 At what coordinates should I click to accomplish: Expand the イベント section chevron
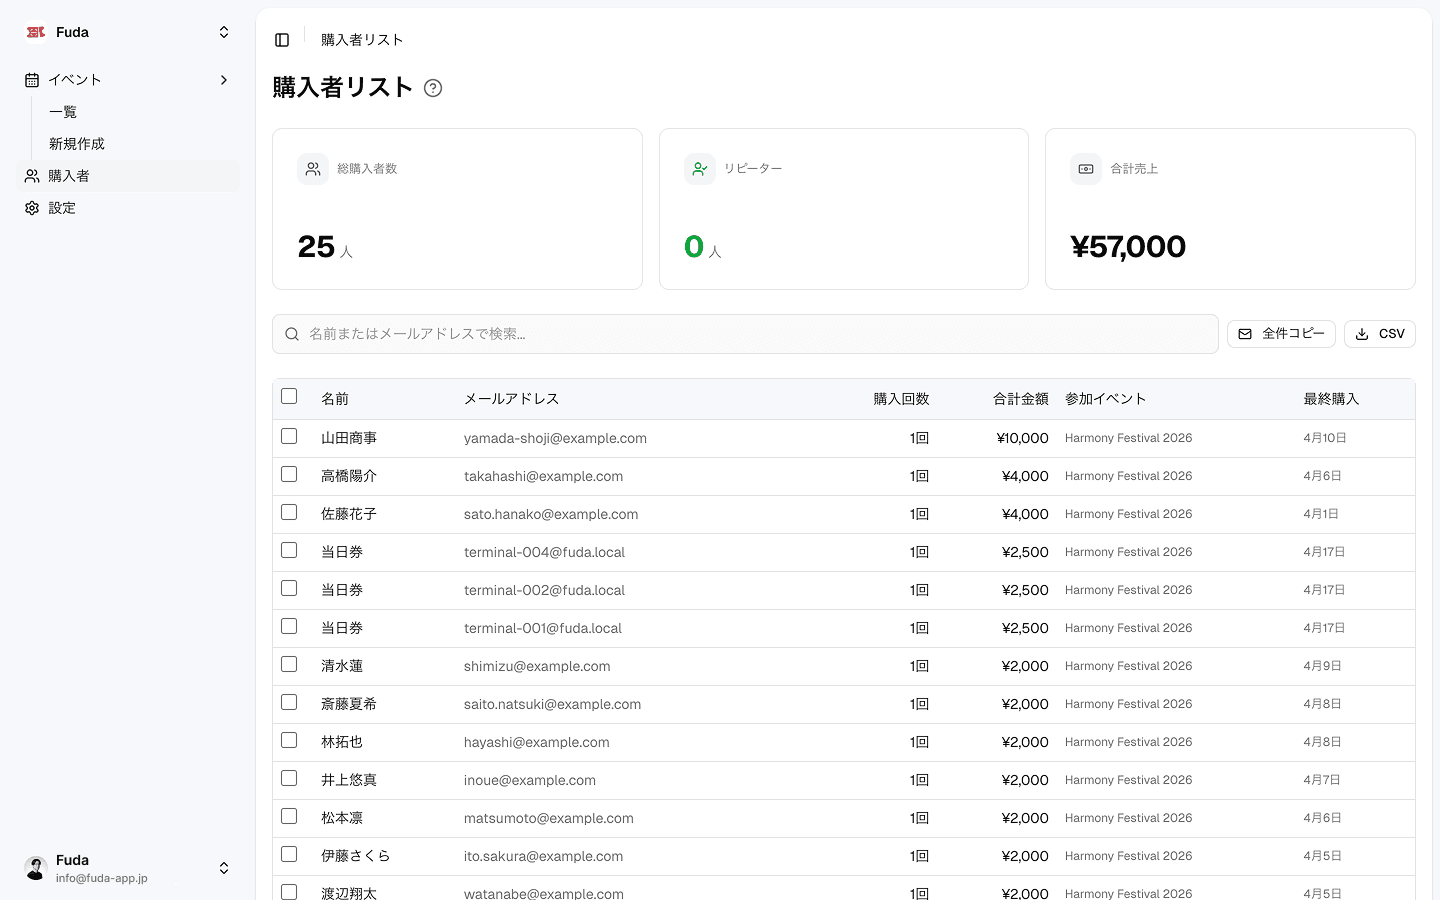tap(223, 79)
